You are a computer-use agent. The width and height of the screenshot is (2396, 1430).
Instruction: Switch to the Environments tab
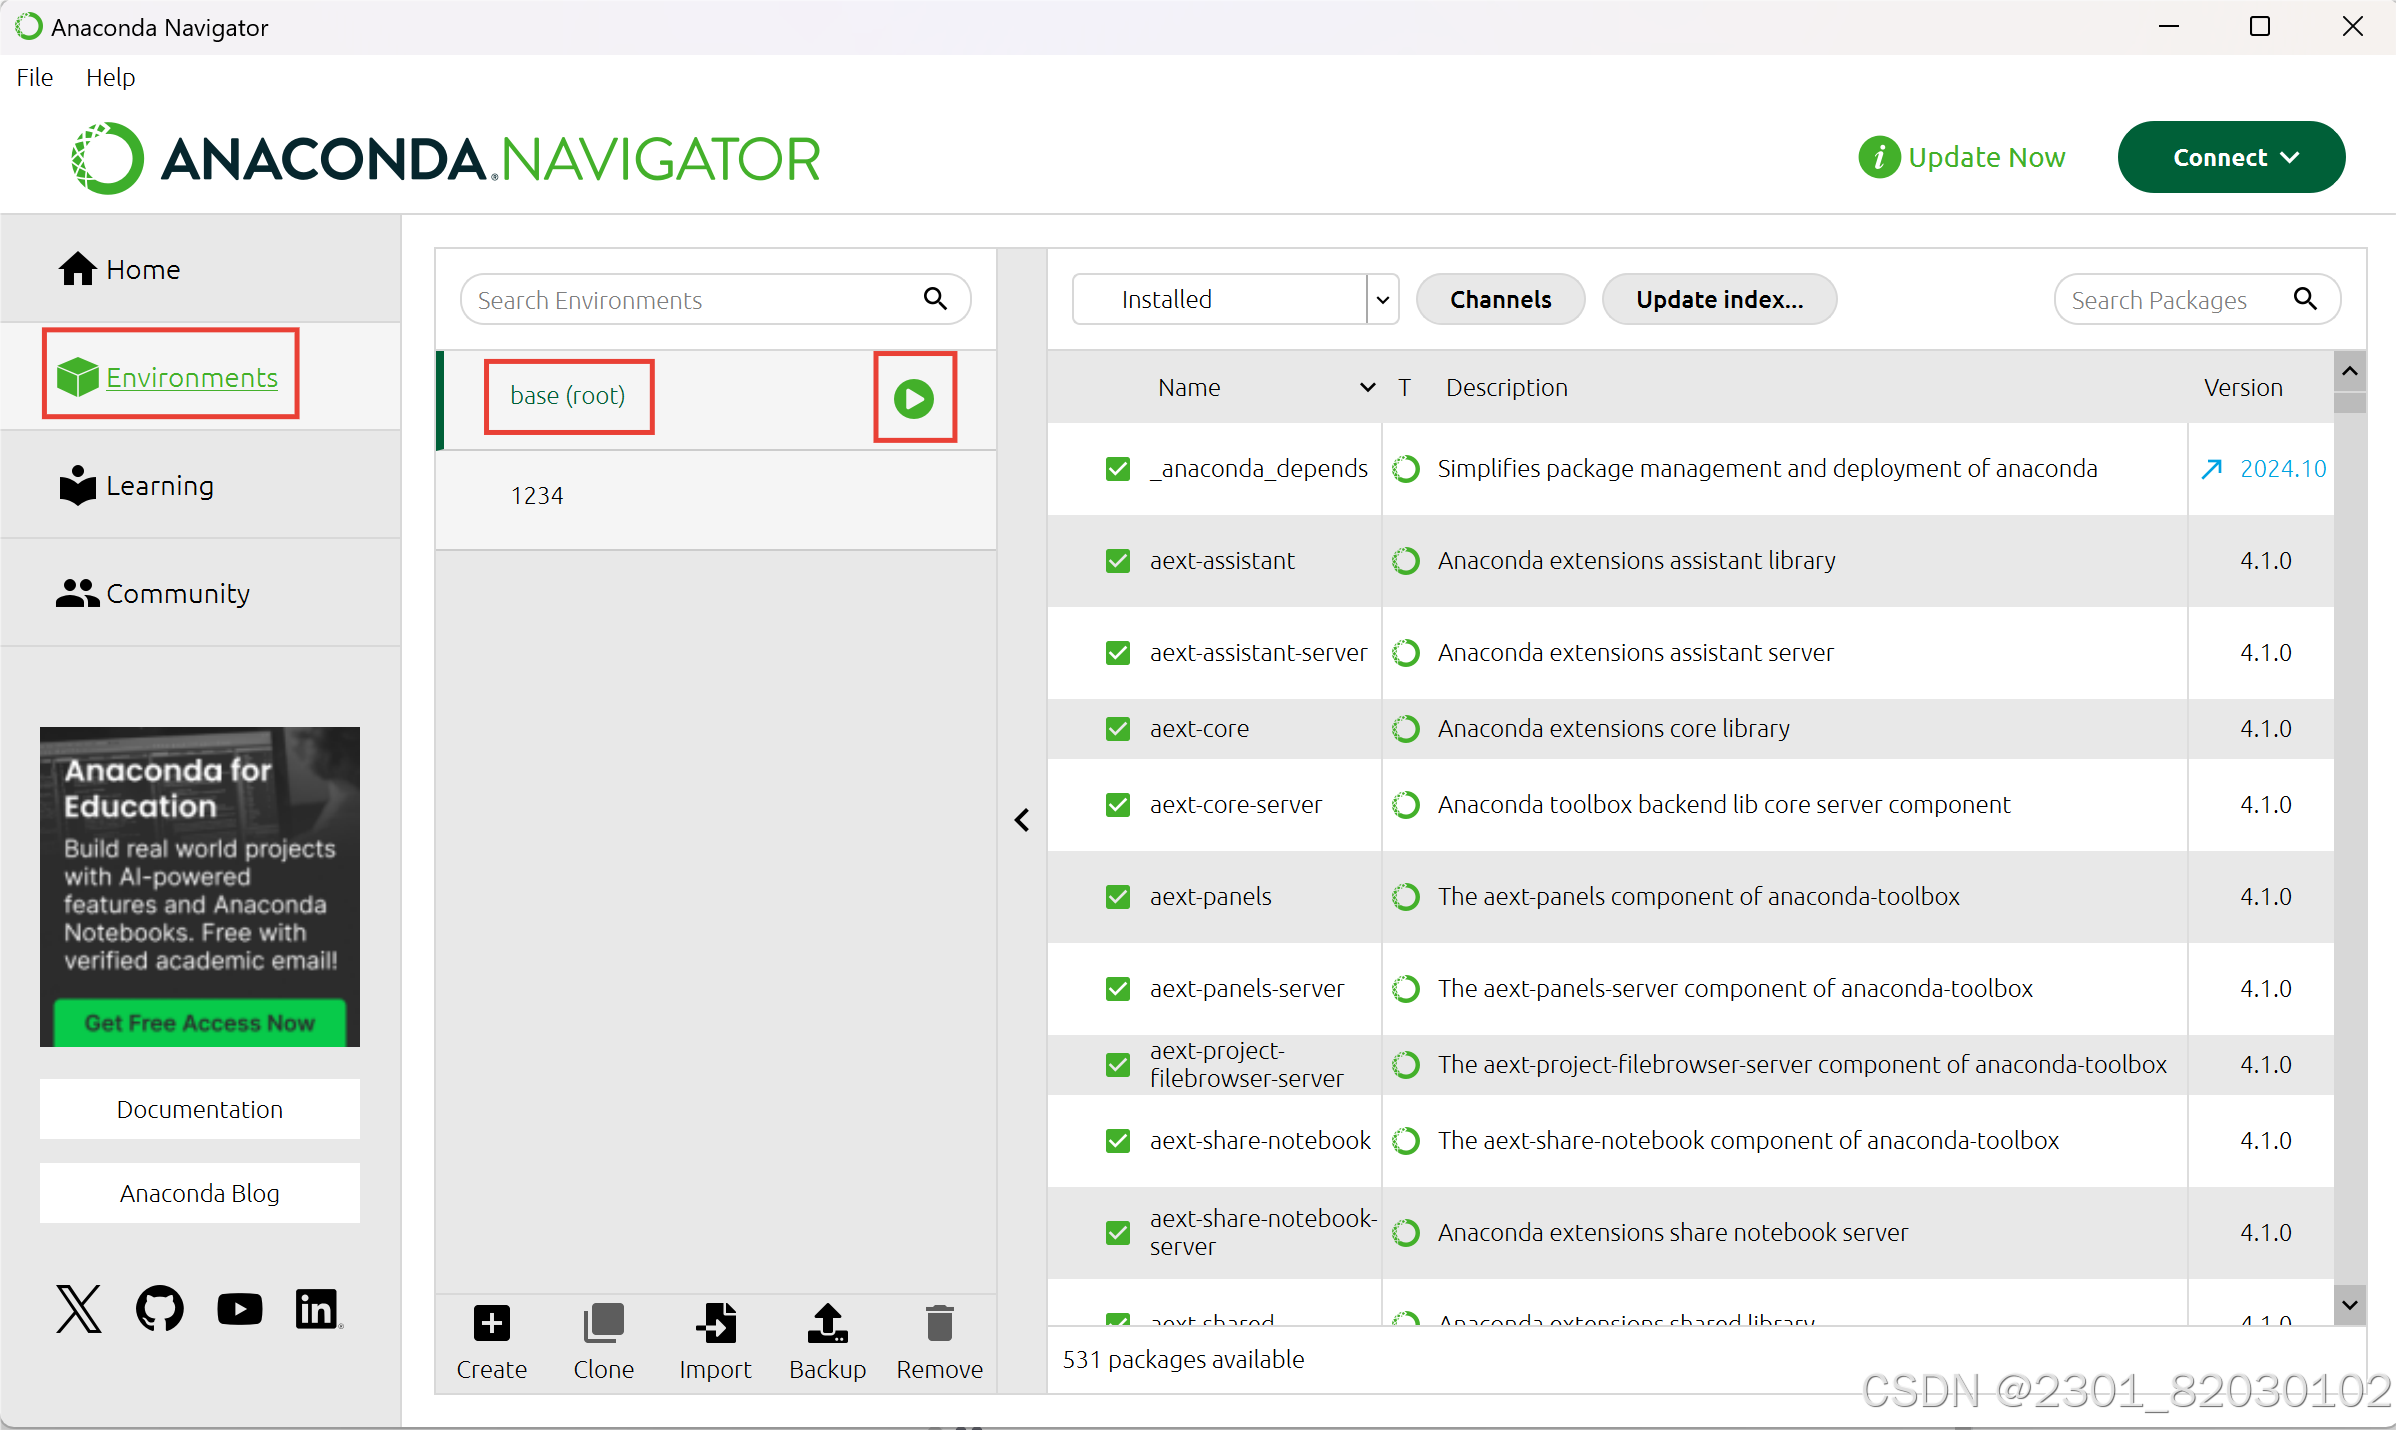point(200,377)
